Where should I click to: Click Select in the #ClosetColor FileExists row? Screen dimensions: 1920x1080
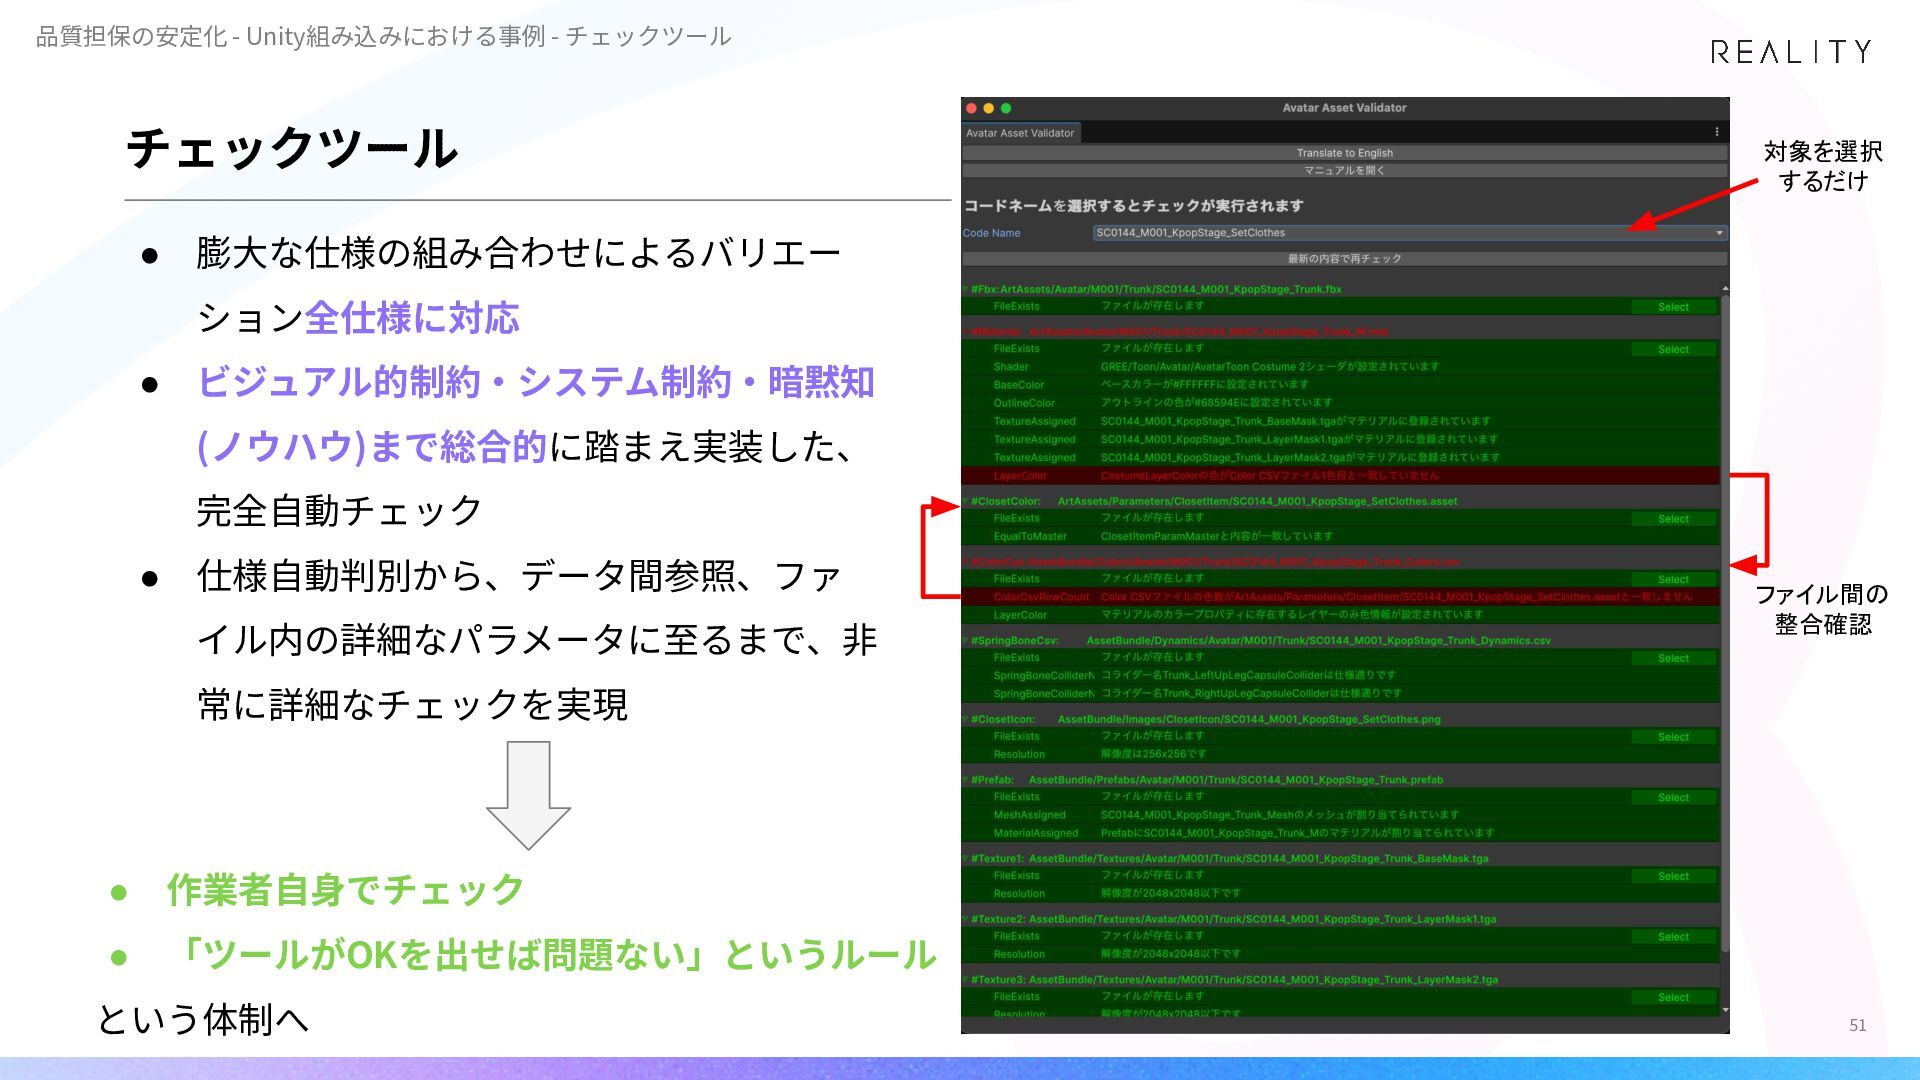click(1673, 519)
